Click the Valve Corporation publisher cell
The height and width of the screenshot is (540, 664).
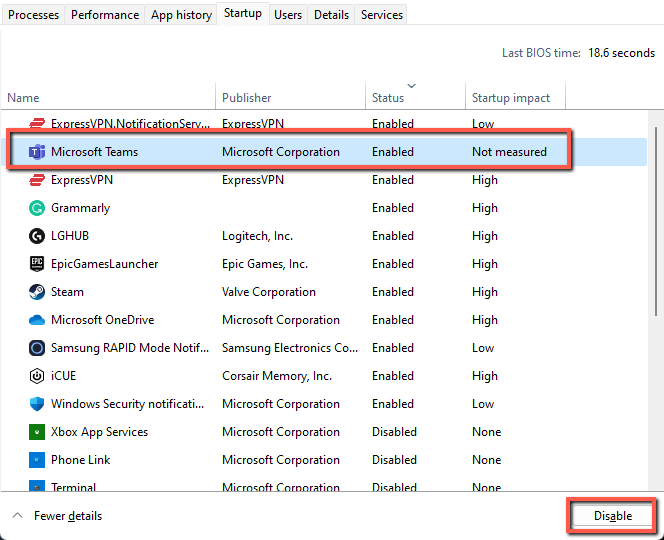(269, 292)
